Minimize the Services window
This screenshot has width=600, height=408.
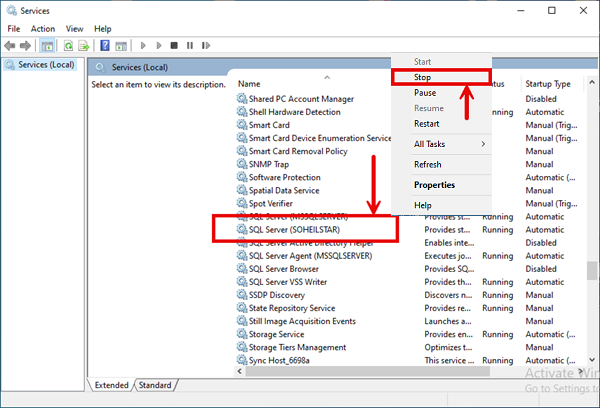coord(520,11)
